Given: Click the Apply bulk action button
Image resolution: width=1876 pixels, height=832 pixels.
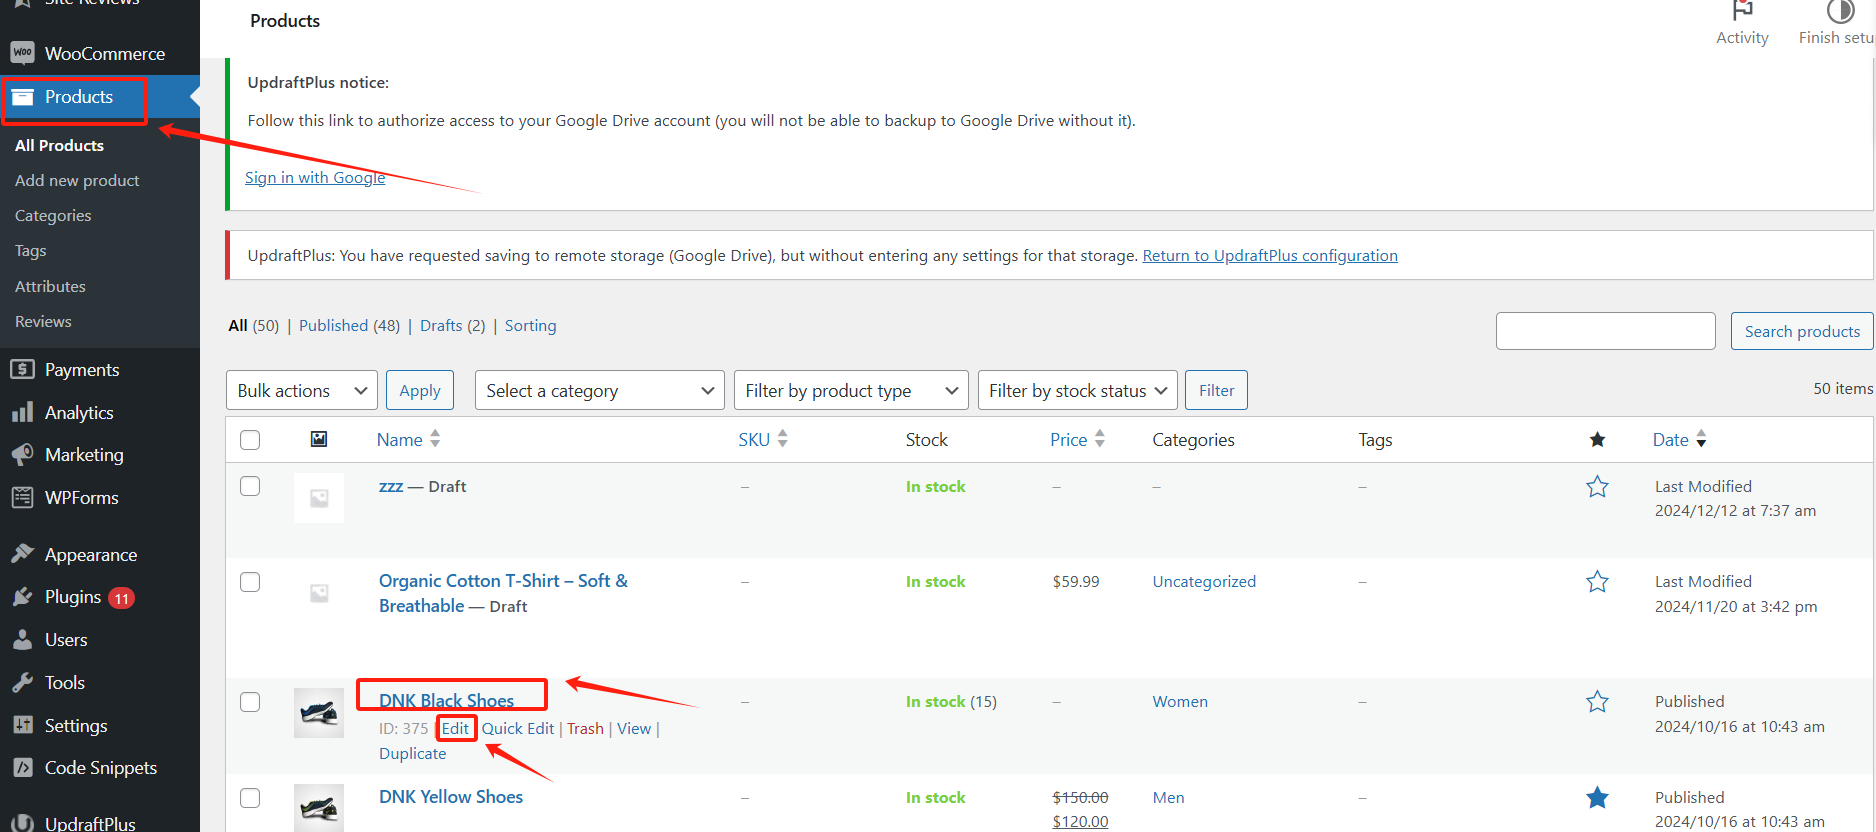Looking at the screenshot, I should (420, 390).
